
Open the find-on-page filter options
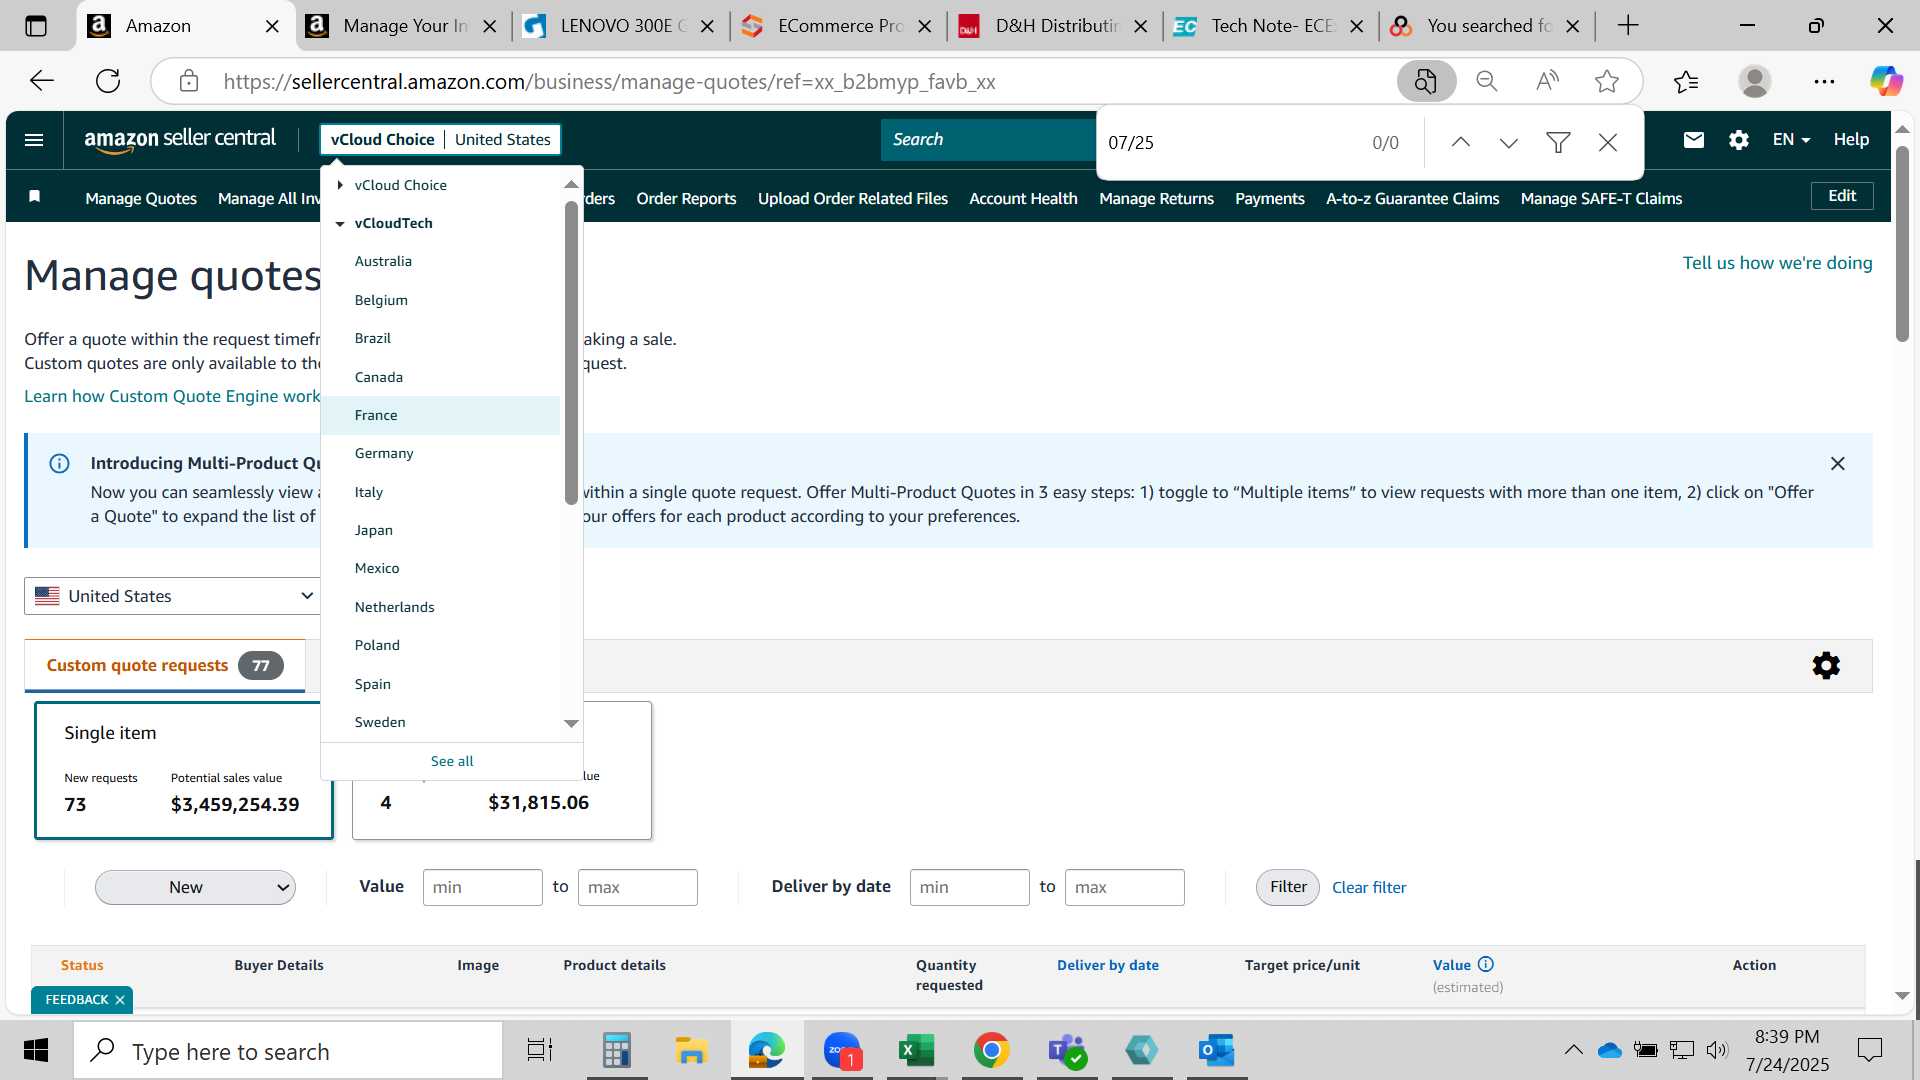[x=1558, y=143]
